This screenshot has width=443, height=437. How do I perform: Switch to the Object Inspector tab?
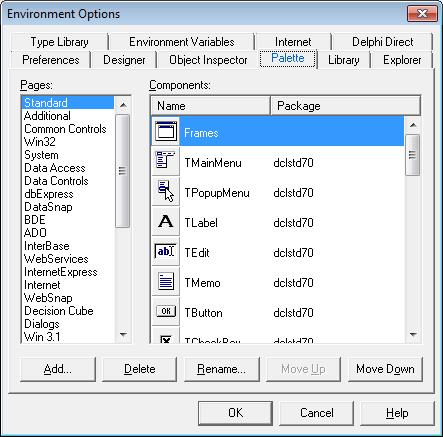(208, 60)
